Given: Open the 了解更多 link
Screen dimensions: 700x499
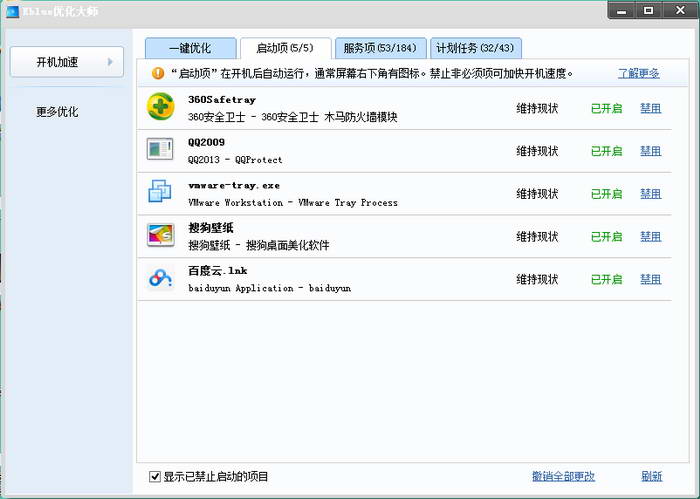Looking at the screenshot, I should click(x=638, y=73).
